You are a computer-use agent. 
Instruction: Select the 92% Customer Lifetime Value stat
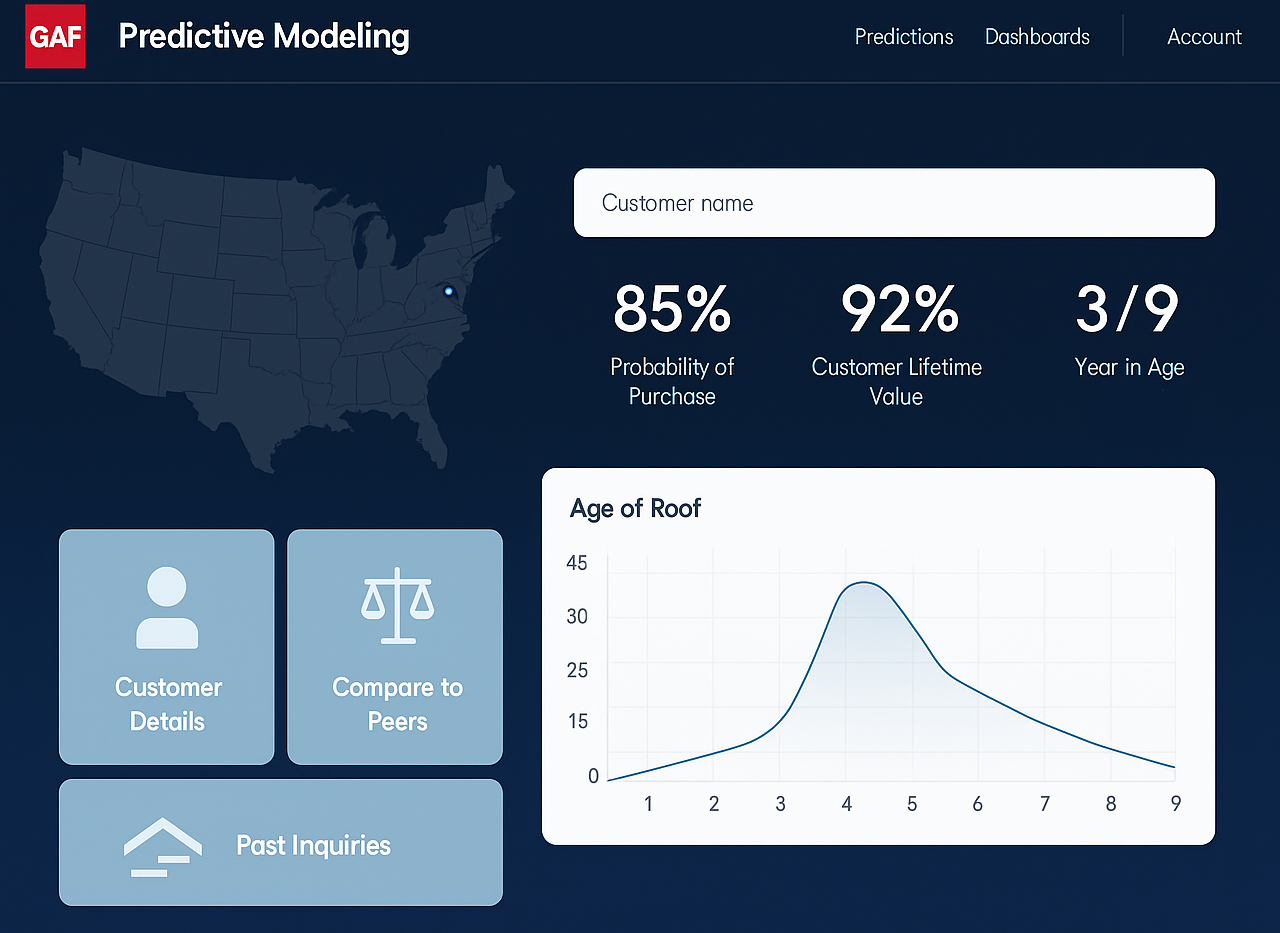(896, 340)
